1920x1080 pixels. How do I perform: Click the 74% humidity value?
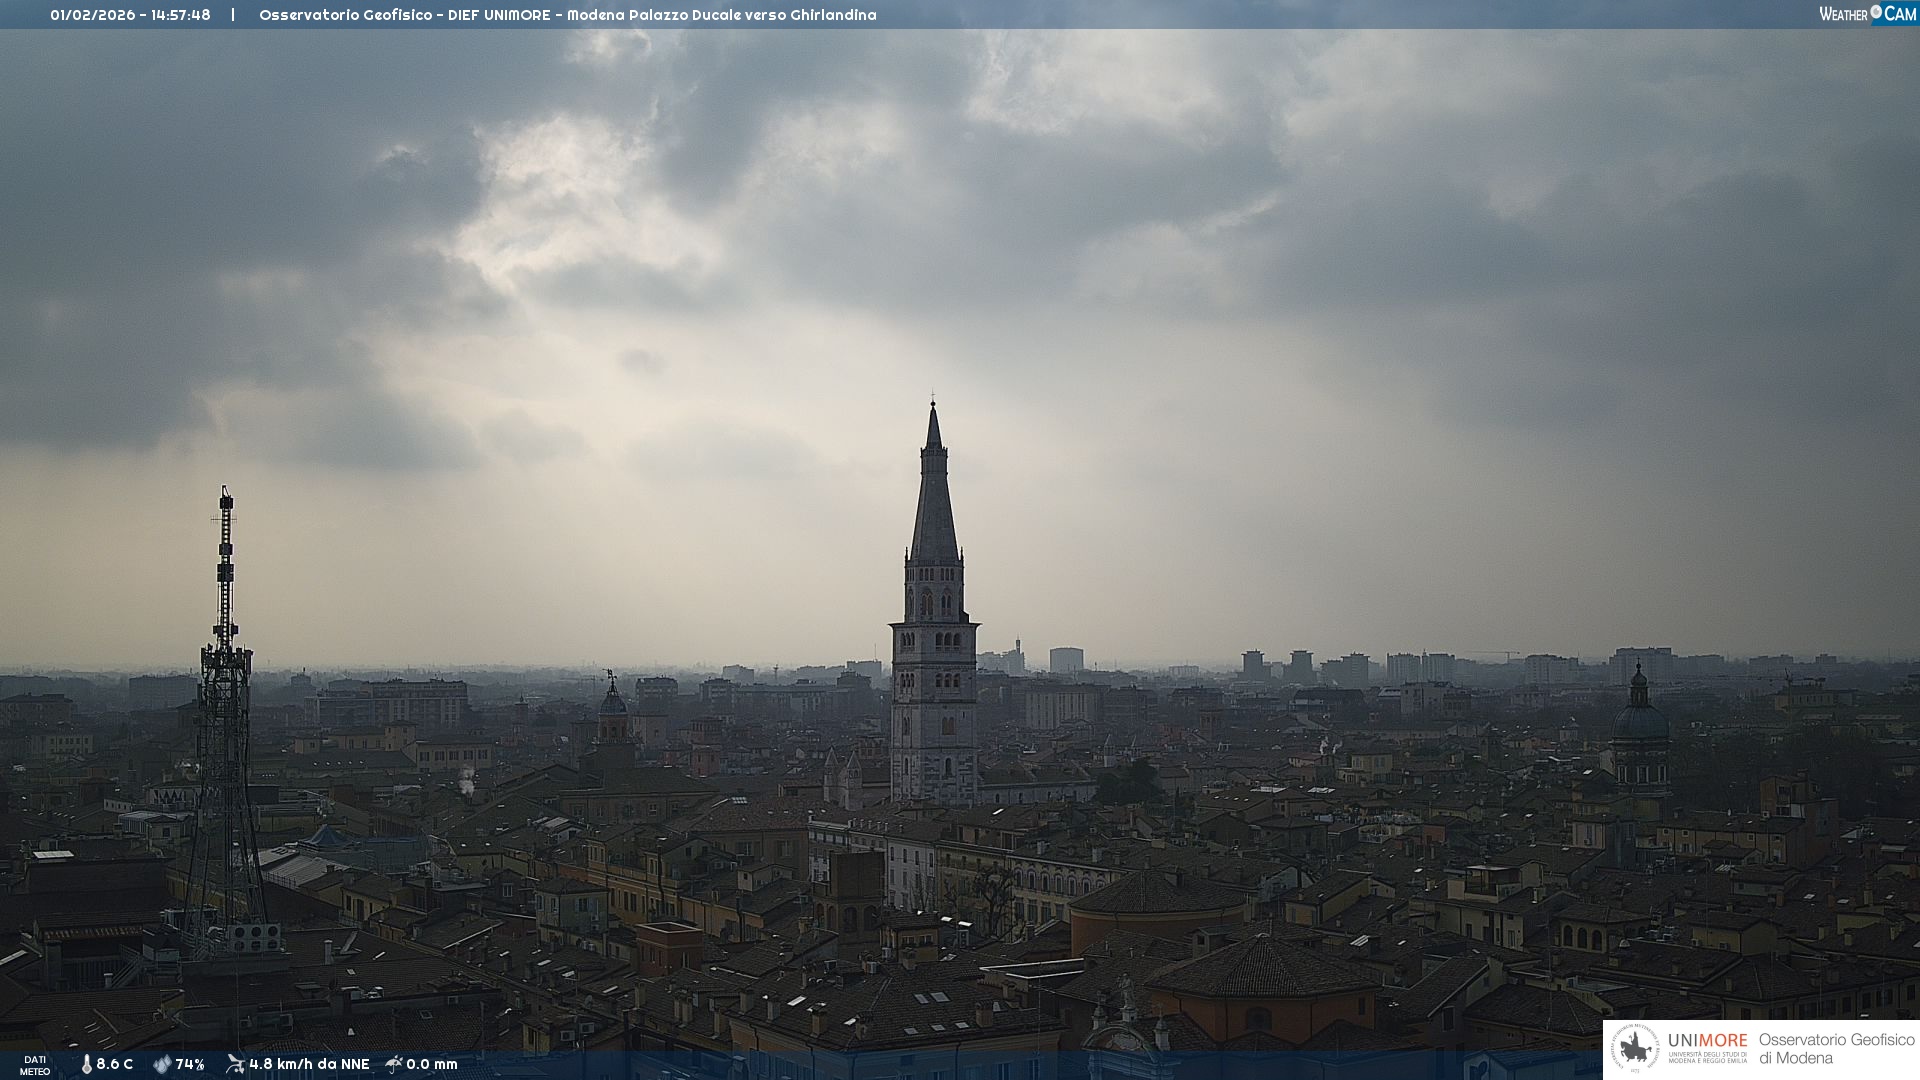point(190,1064)
